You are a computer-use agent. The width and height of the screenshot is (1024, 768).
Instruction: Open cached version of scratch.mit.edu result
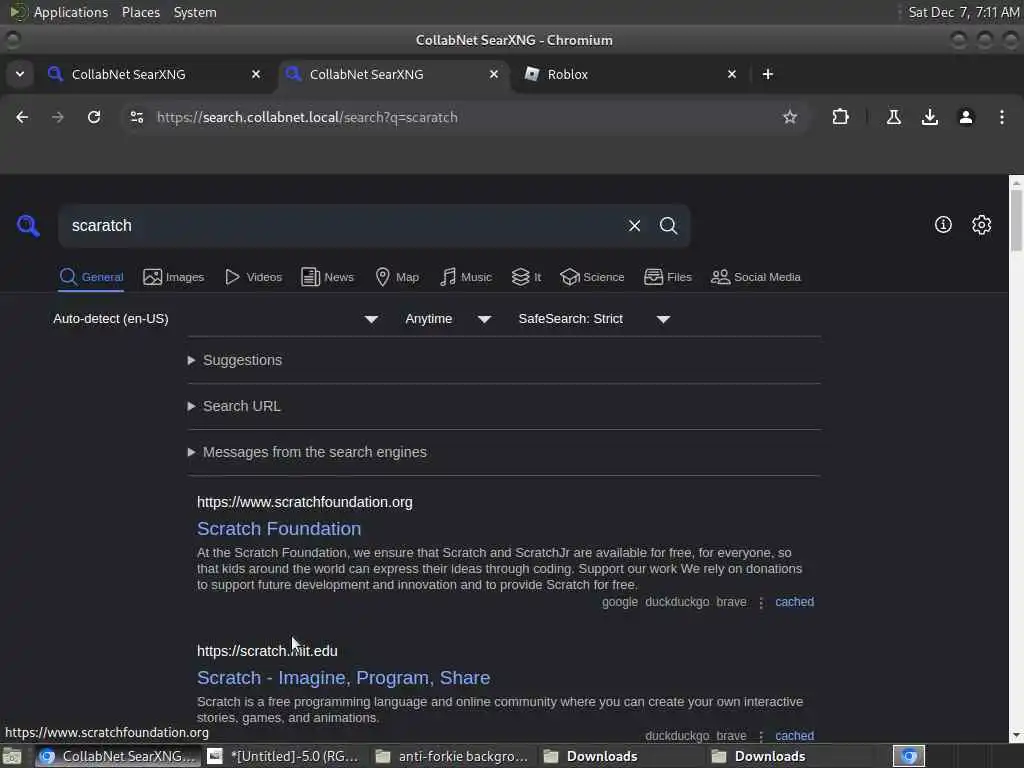click(x=794, y=736)
